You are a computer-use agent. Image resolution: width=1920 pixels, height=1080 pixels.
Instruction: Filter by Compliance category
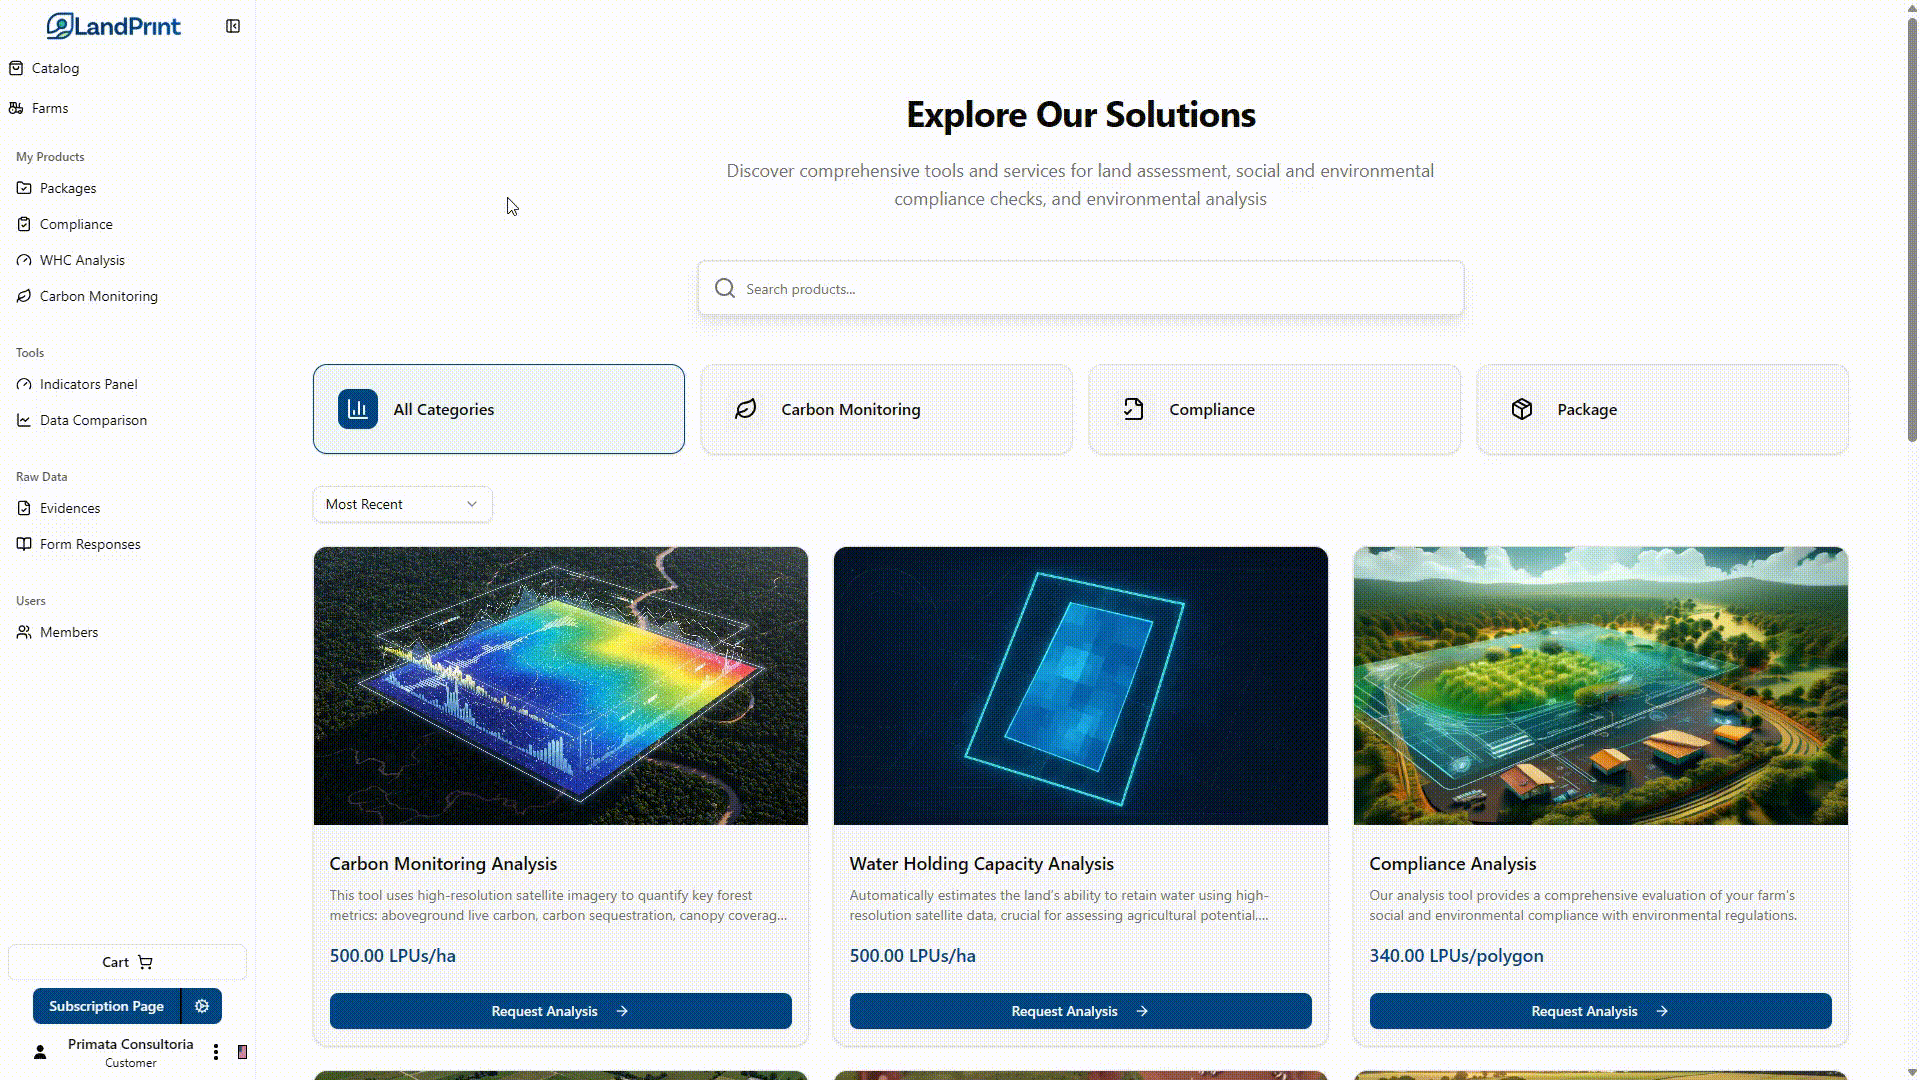pyautogui.click(x=1274, y=409)
